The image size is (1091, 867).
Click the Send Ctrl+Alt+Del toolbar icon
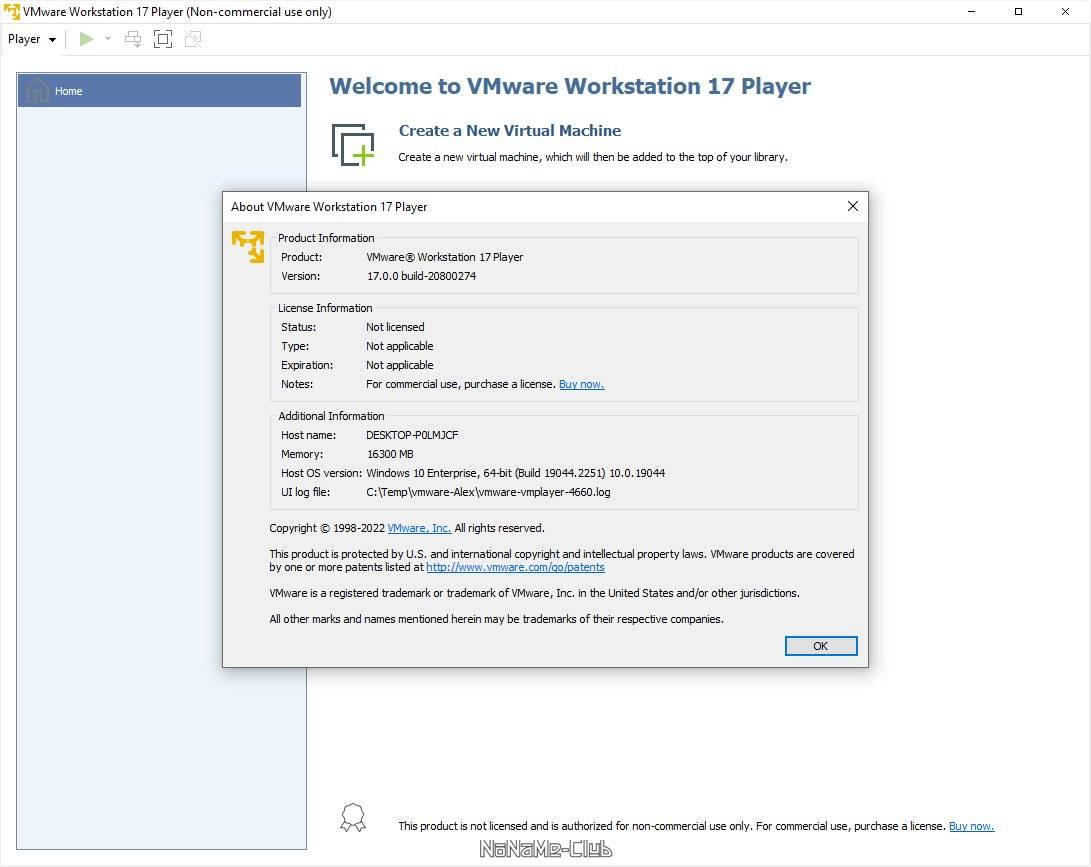133,39
